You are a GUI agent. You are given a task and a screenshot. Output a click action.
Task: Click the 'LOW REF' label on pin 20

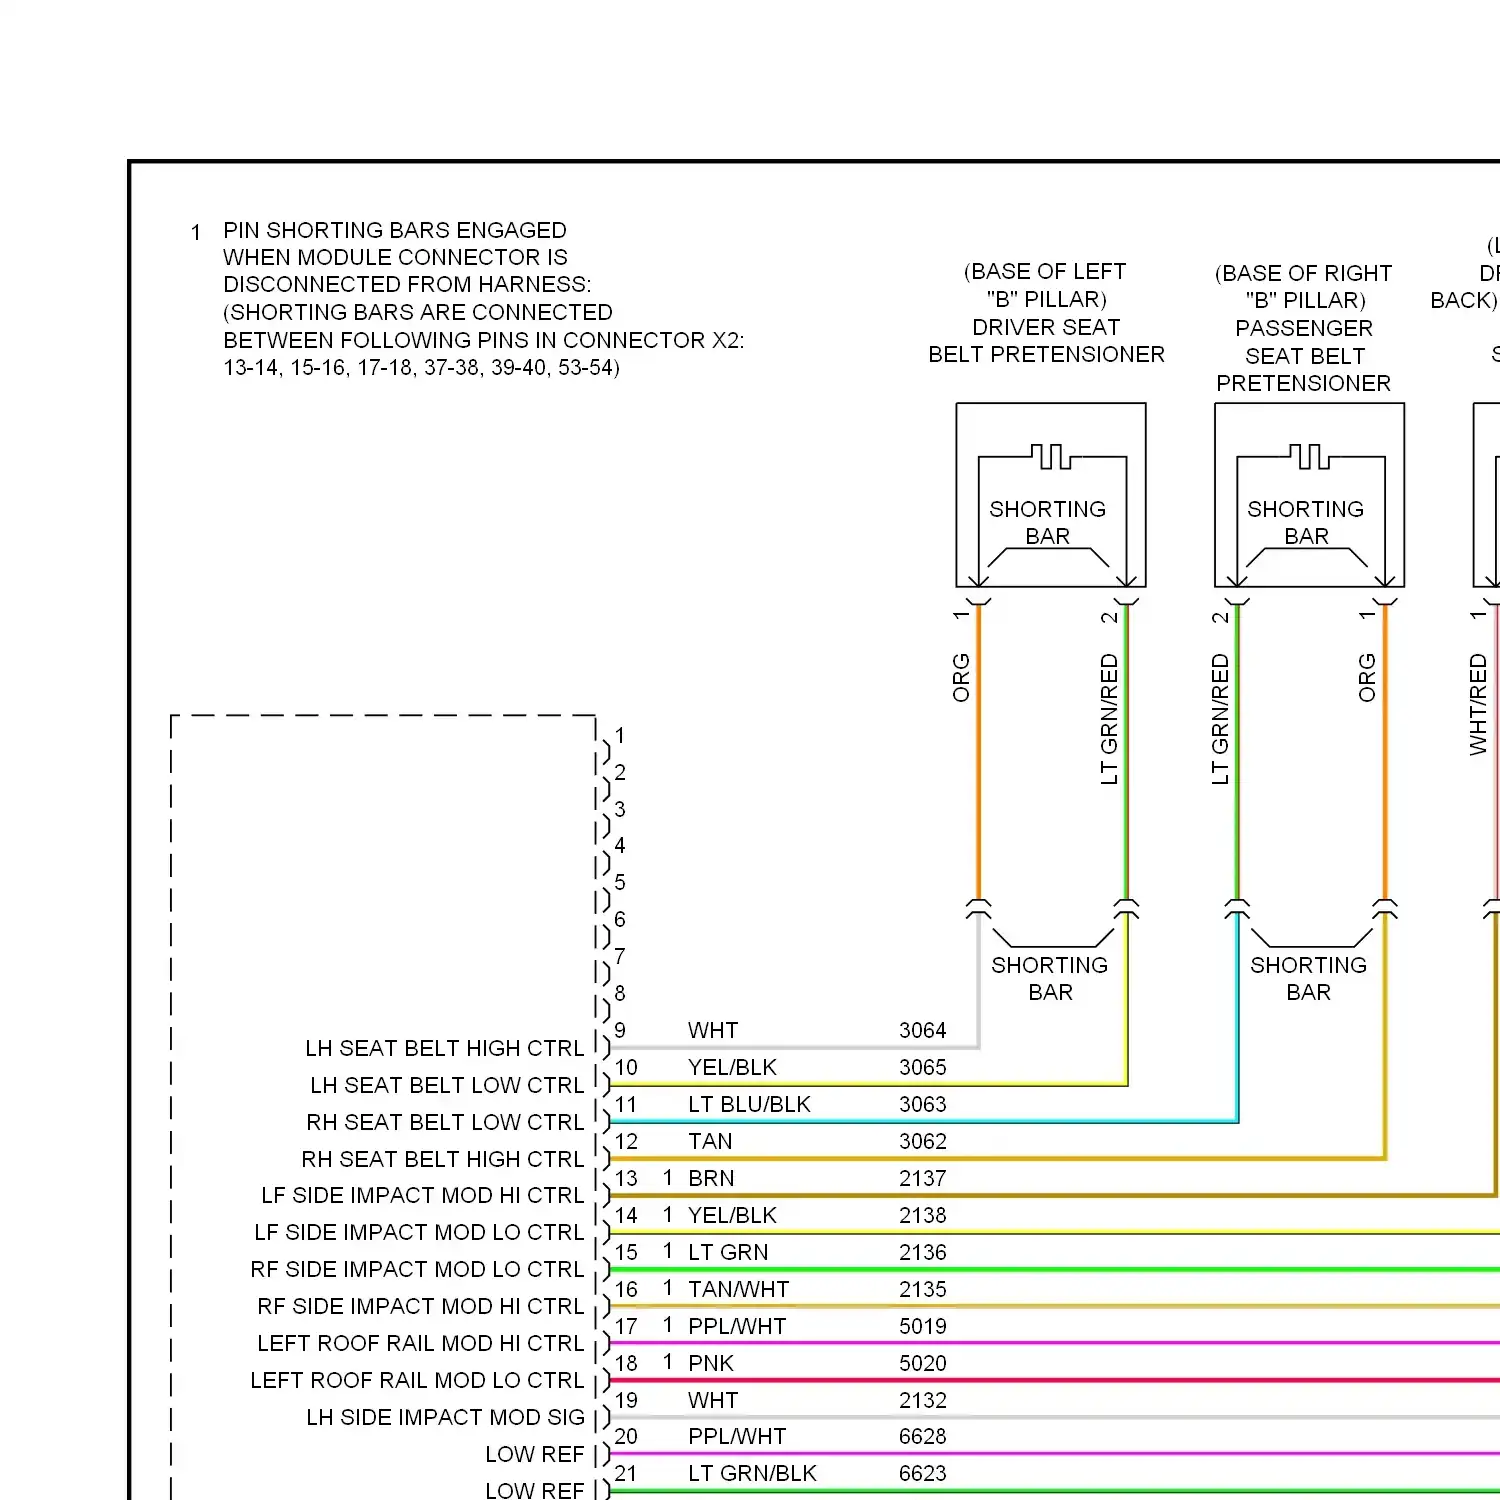pos(535,1454)
